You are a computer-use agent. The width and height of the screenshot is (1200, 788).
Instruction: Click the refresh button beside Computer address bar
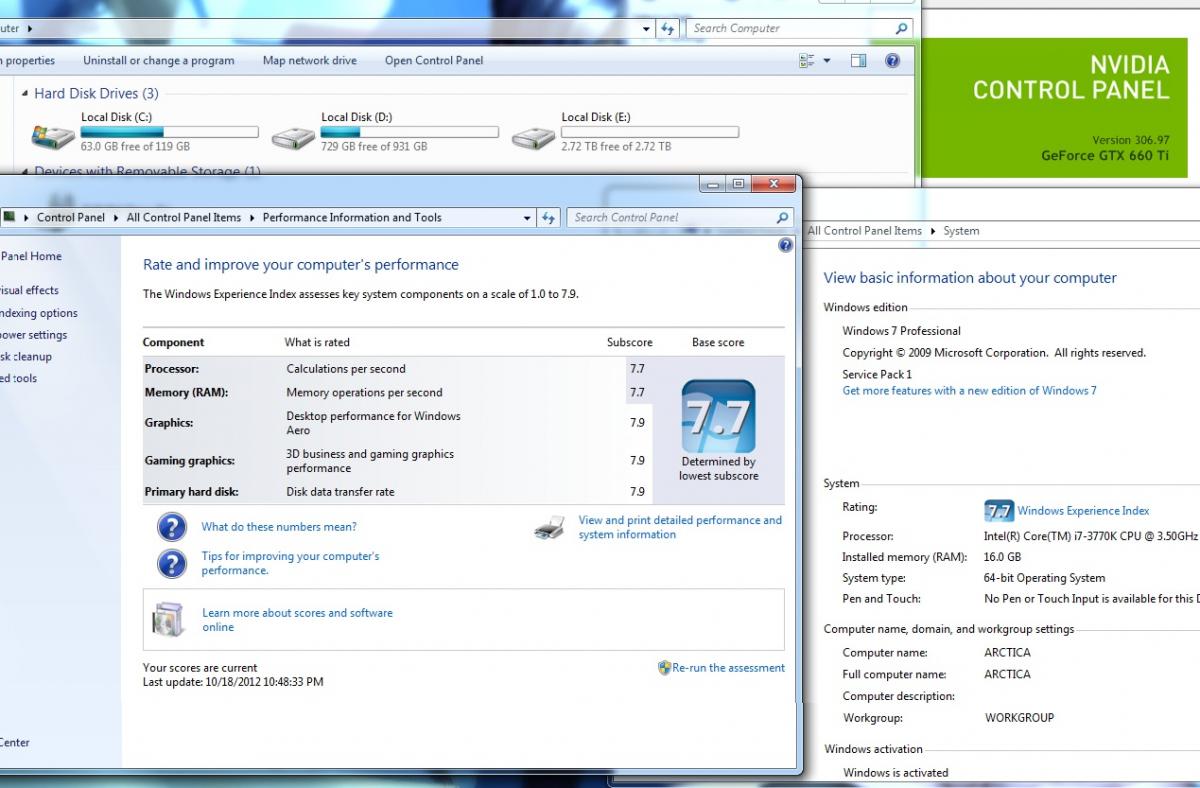(668, 28)
